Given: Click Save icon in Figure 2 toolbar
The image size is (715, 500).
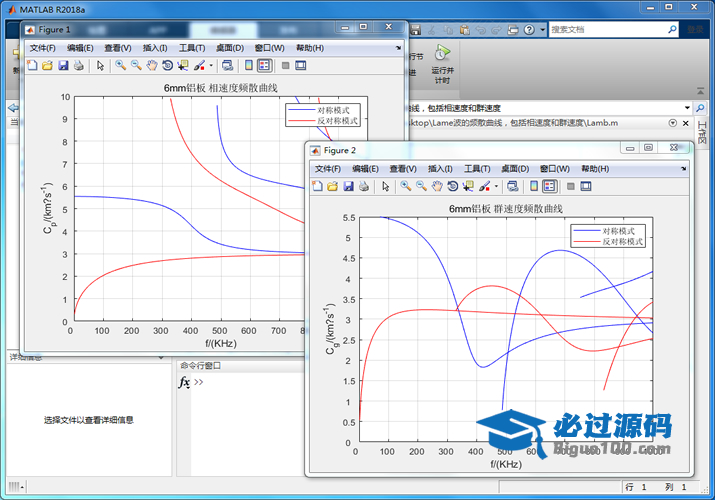Looking at the screenshot, I should point(349,186).
